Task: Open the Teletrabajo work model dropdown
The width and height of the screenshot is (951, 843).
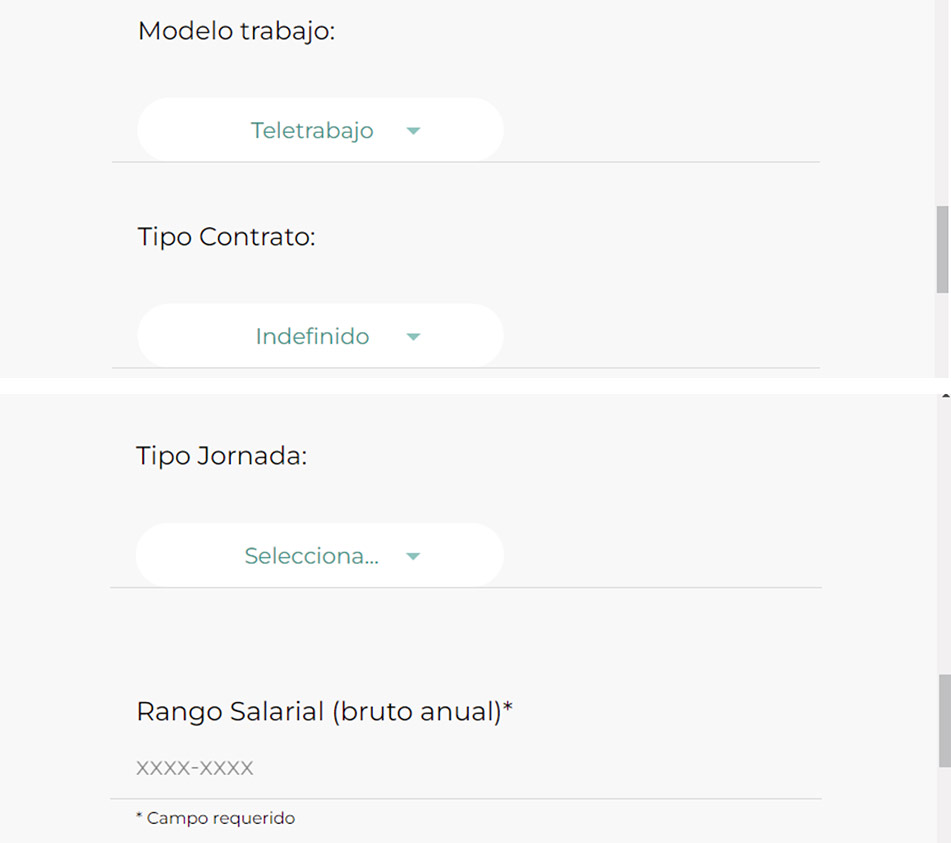Action: coord(319,130)
